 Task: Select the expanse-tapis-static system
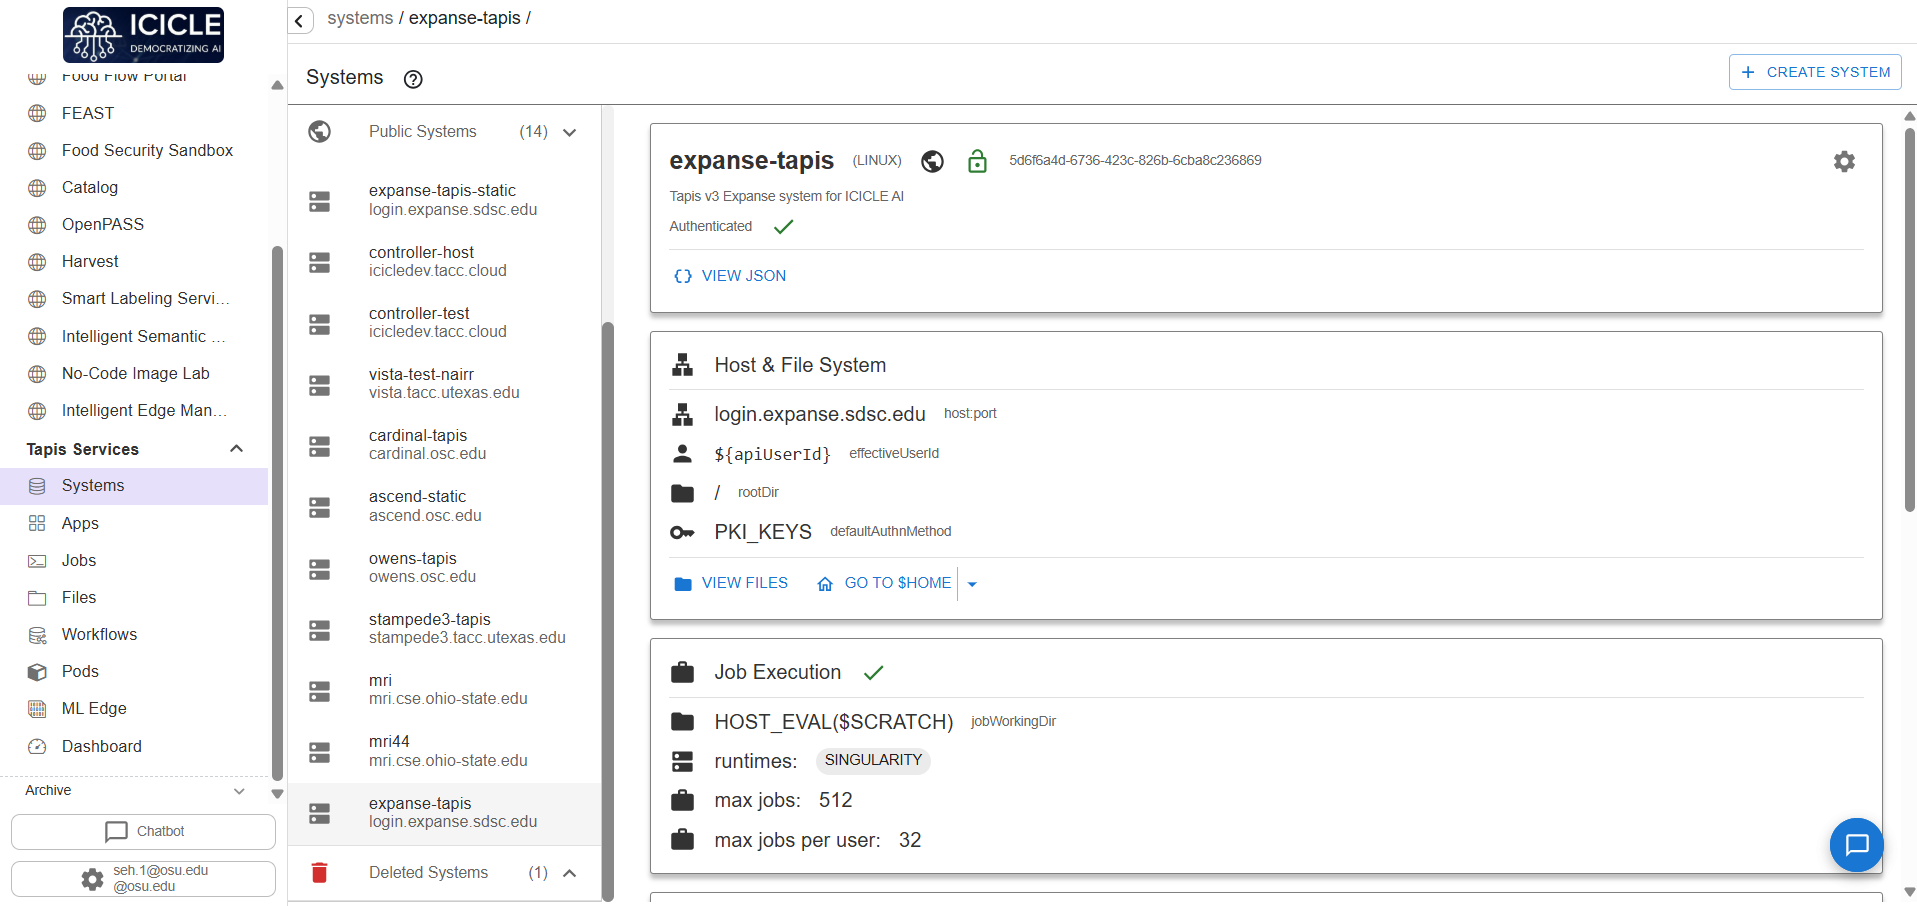click(445, 200)
